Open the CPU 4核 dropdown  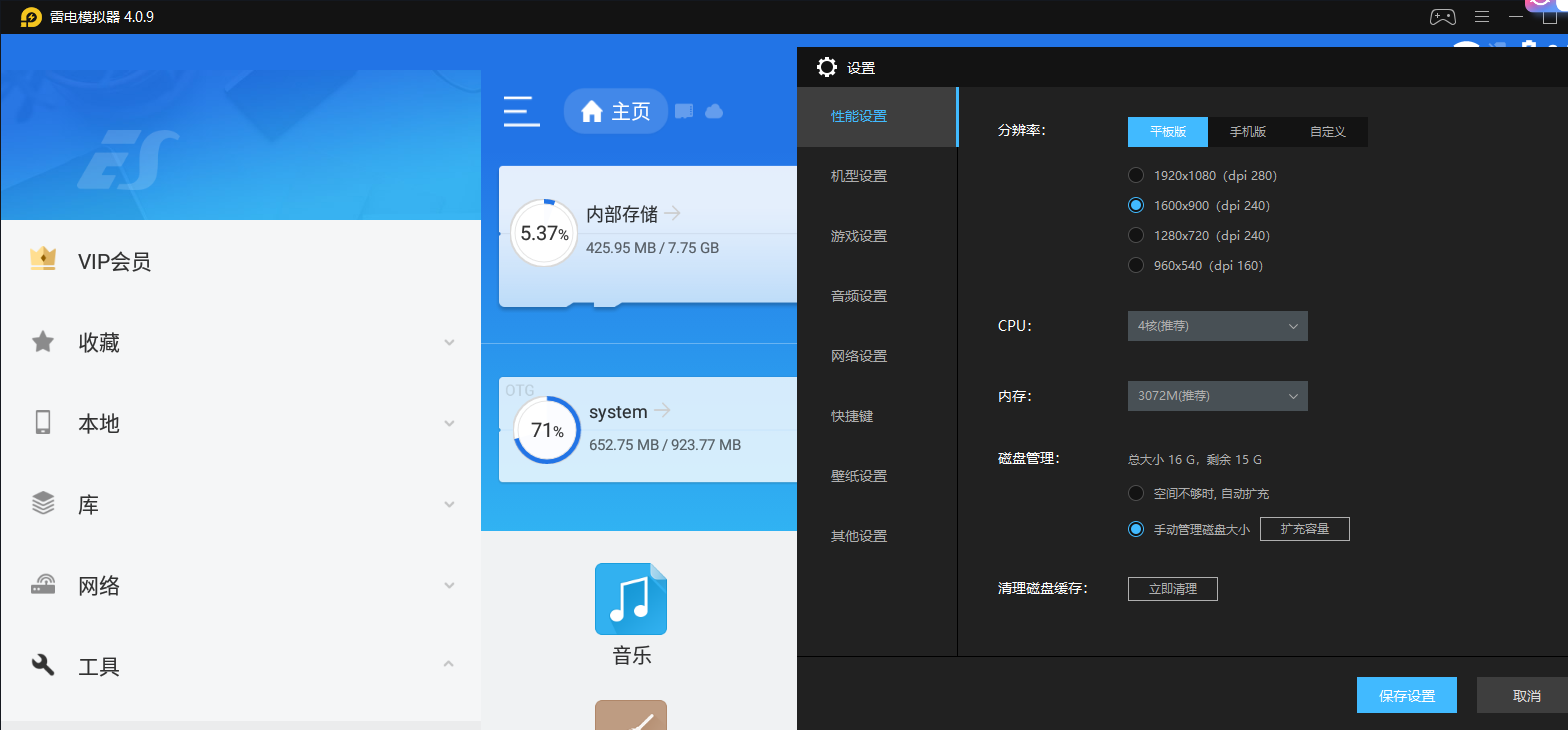(x=1217, y=326)
